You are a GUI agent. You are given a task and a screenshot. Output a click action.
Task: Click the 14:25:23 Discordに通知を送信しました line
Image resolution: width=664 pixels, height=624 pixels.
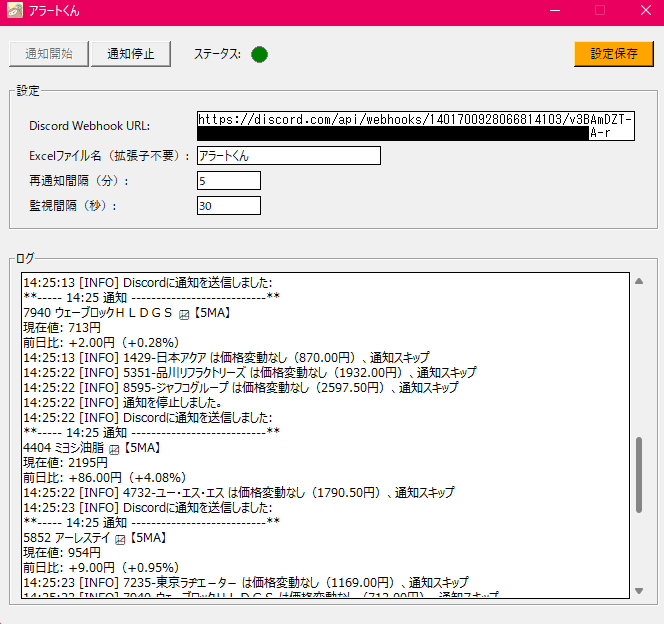pos(148,508)
